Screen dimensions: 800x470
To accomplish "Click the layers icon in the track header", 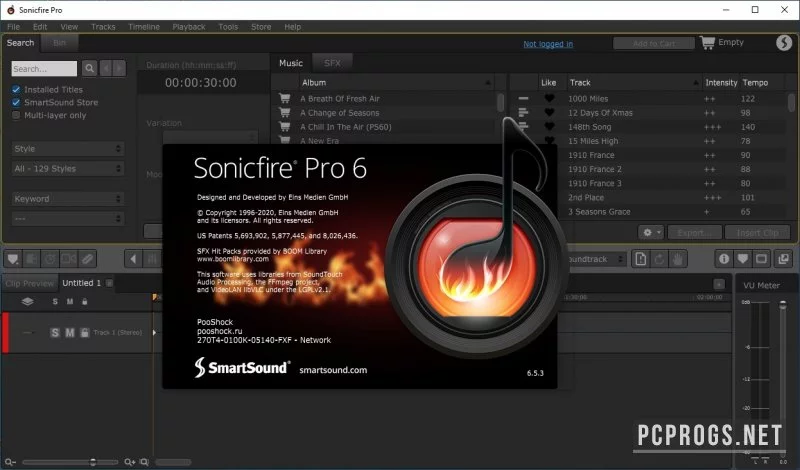I will [x=28, y=302].
